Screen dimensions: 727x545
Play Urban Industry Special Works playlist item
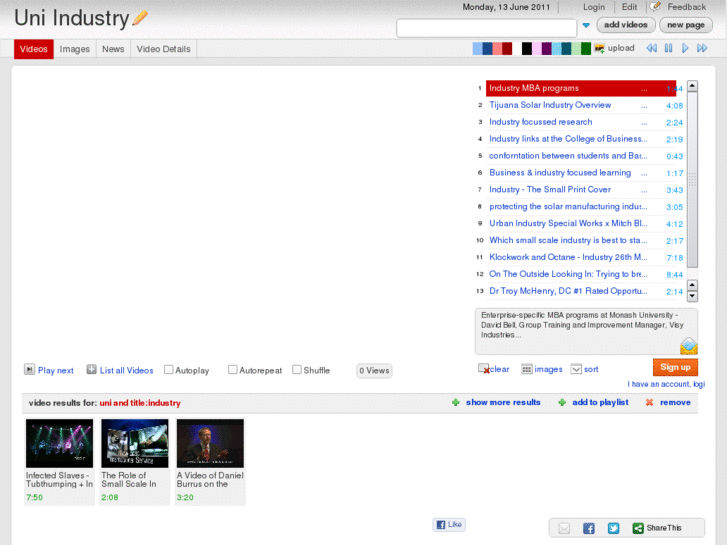point(568,224)
